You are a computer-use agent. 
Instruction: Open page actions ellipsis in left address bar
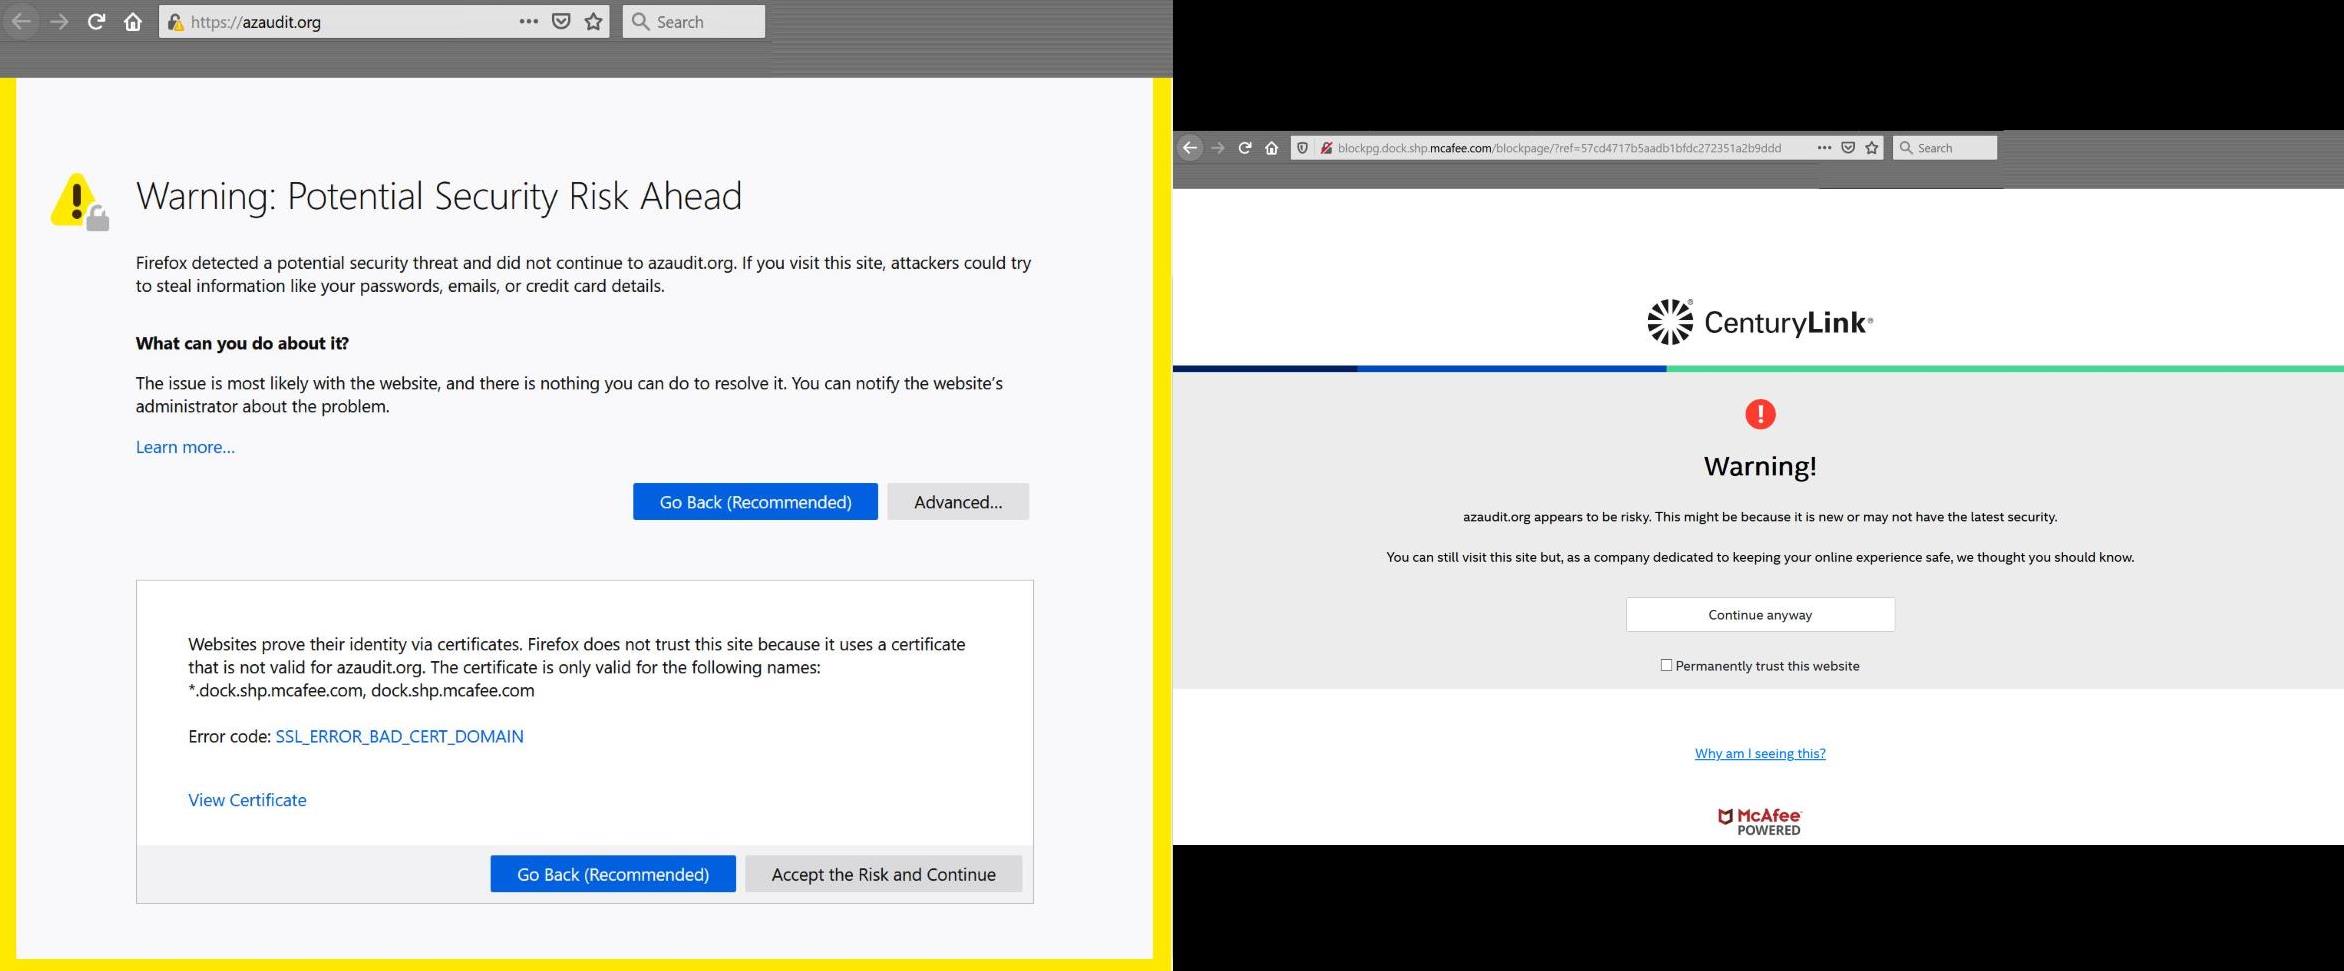529,21
